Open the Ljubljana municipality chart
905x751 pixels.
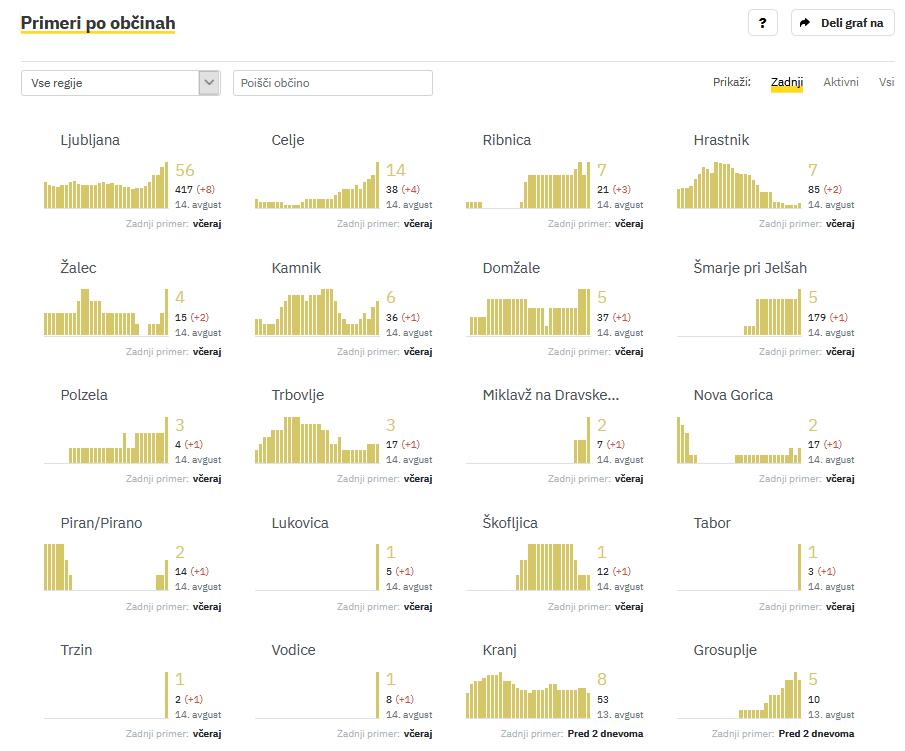point(106,187)
